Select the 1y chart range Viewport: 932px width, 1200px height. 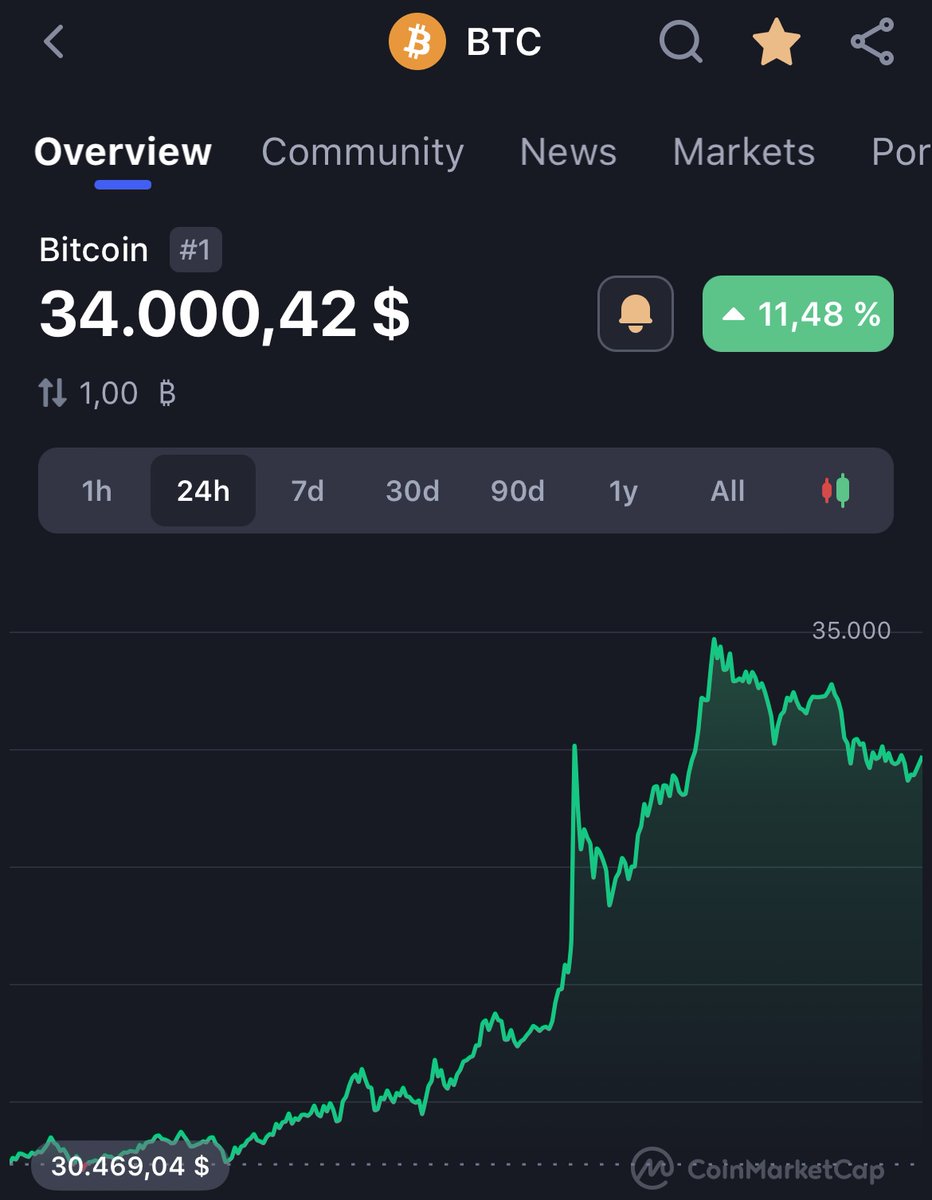pos(623,491)
